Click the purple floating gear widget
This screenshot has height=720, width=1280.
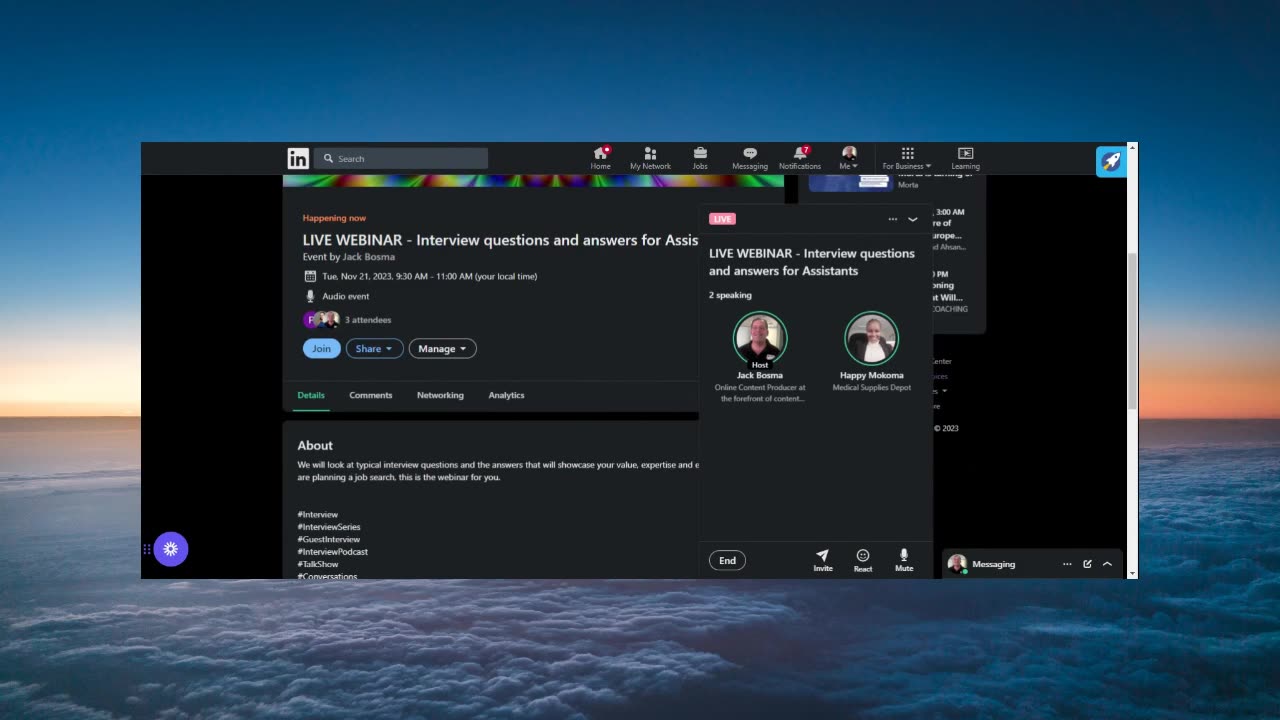click(171, 549)
